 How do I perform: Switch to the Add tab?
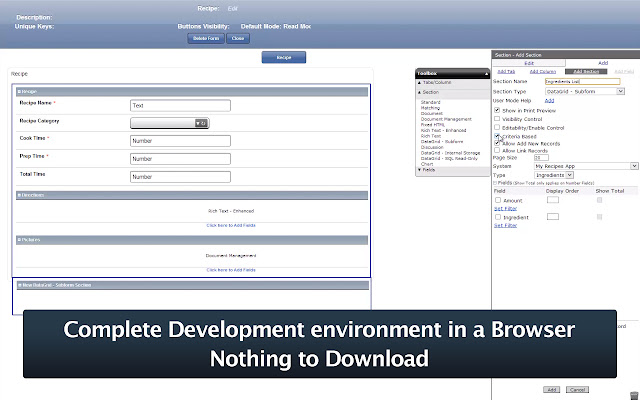(603, 63)
